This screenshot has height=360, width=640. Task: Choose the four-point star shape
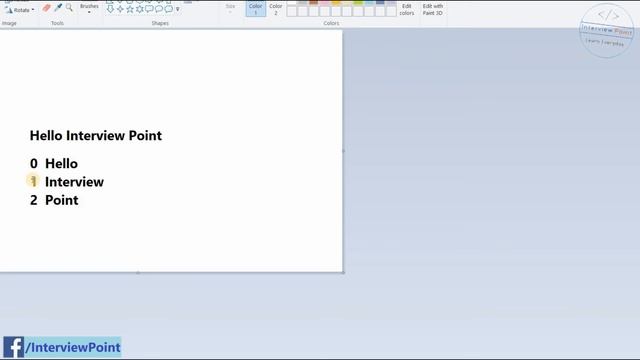coord(120,9)
